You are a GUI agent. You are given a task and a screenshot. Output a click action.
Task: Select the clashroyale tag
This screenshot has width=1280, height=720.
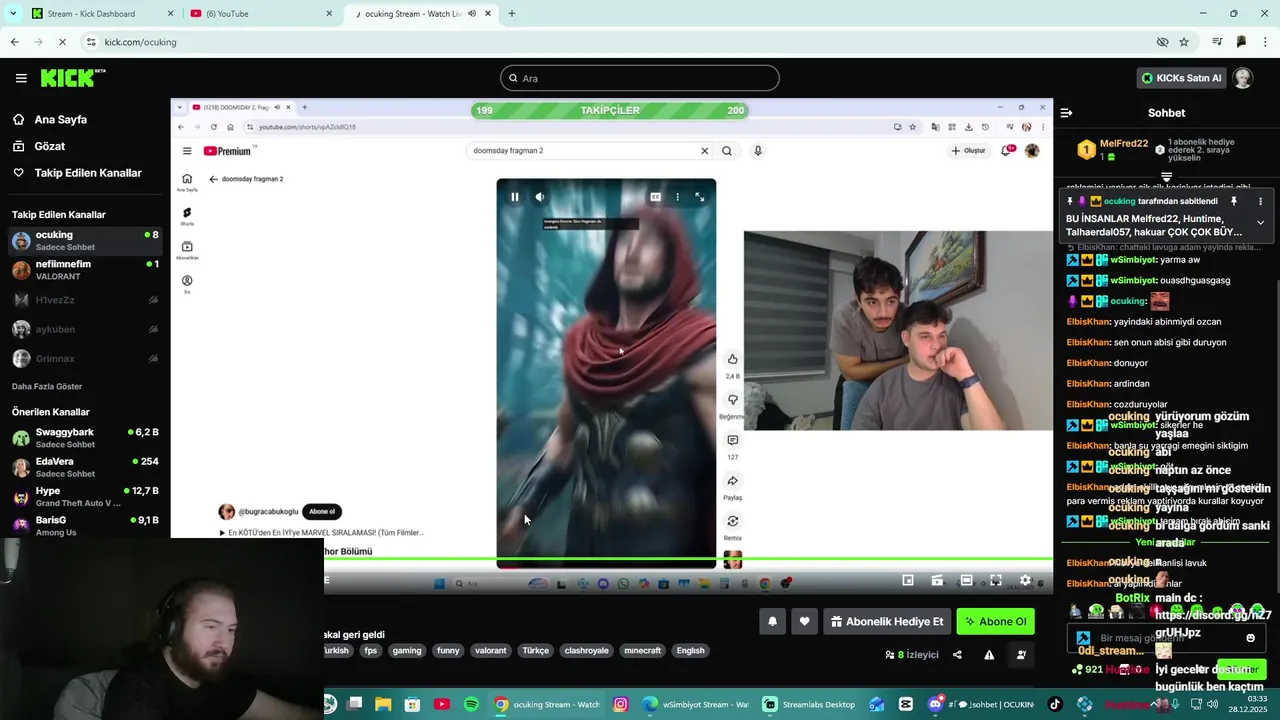coord(587,650)
